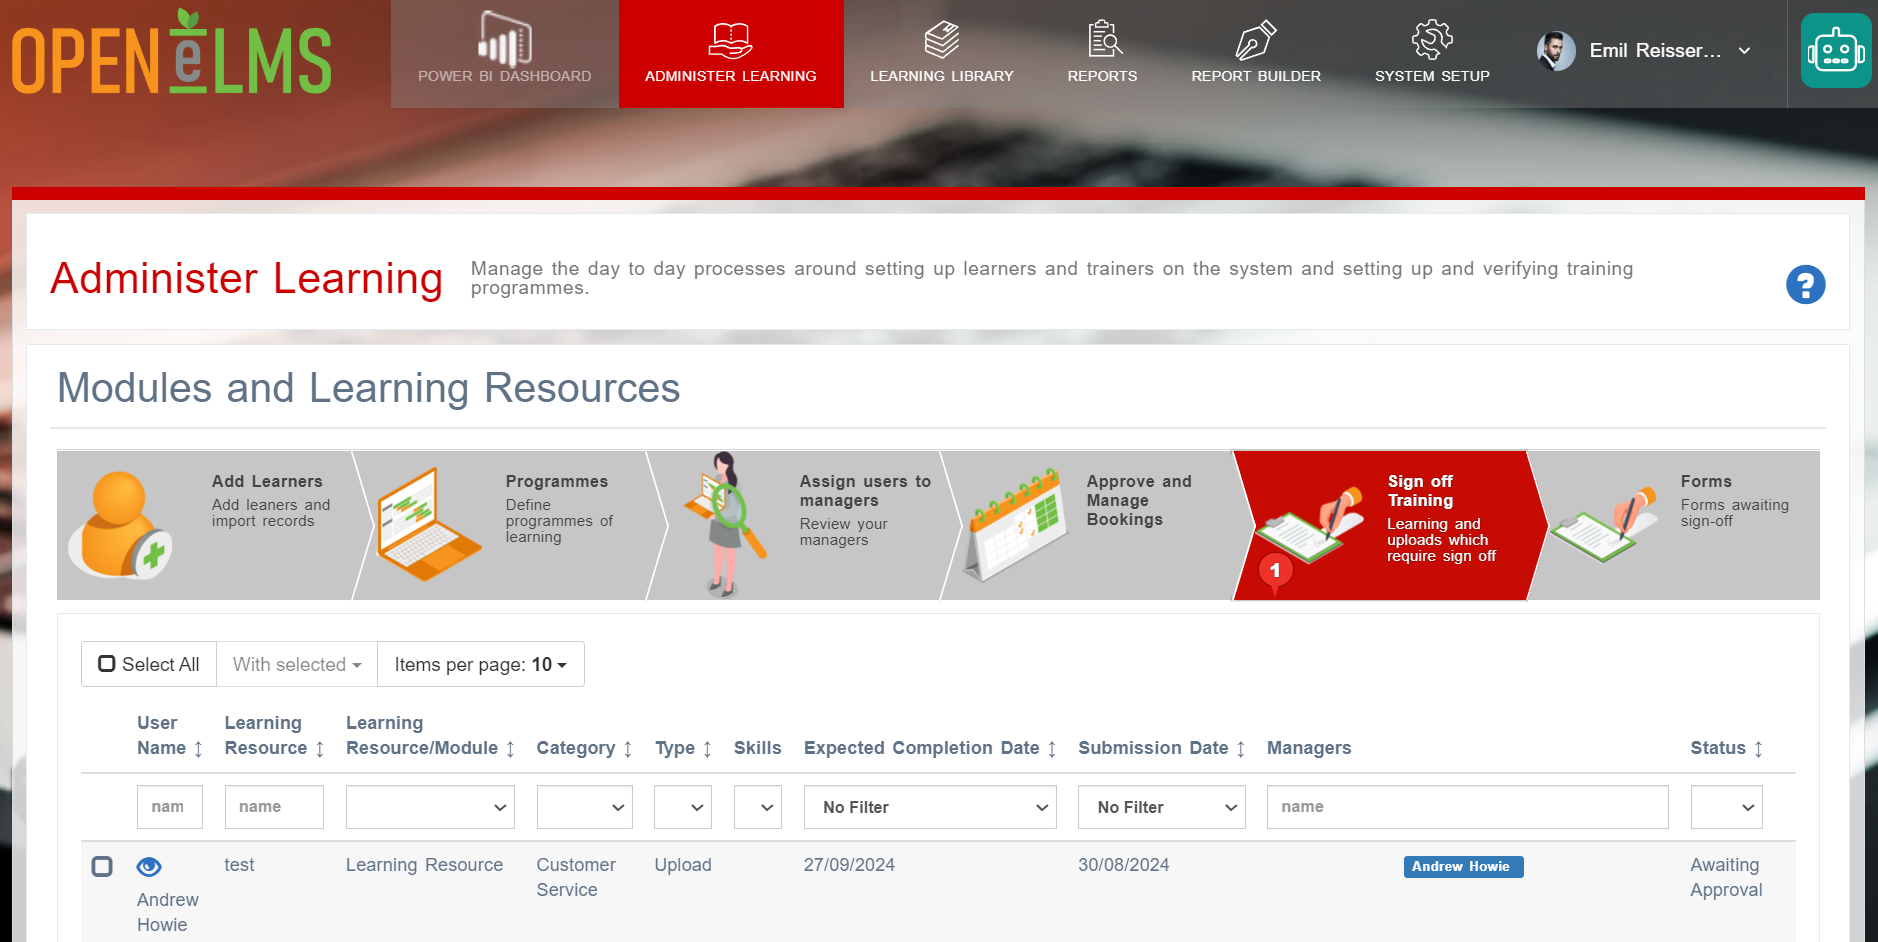Sort by Status column arrows
Viewport: 1878px width, 942px height.
click(1758, 749)
